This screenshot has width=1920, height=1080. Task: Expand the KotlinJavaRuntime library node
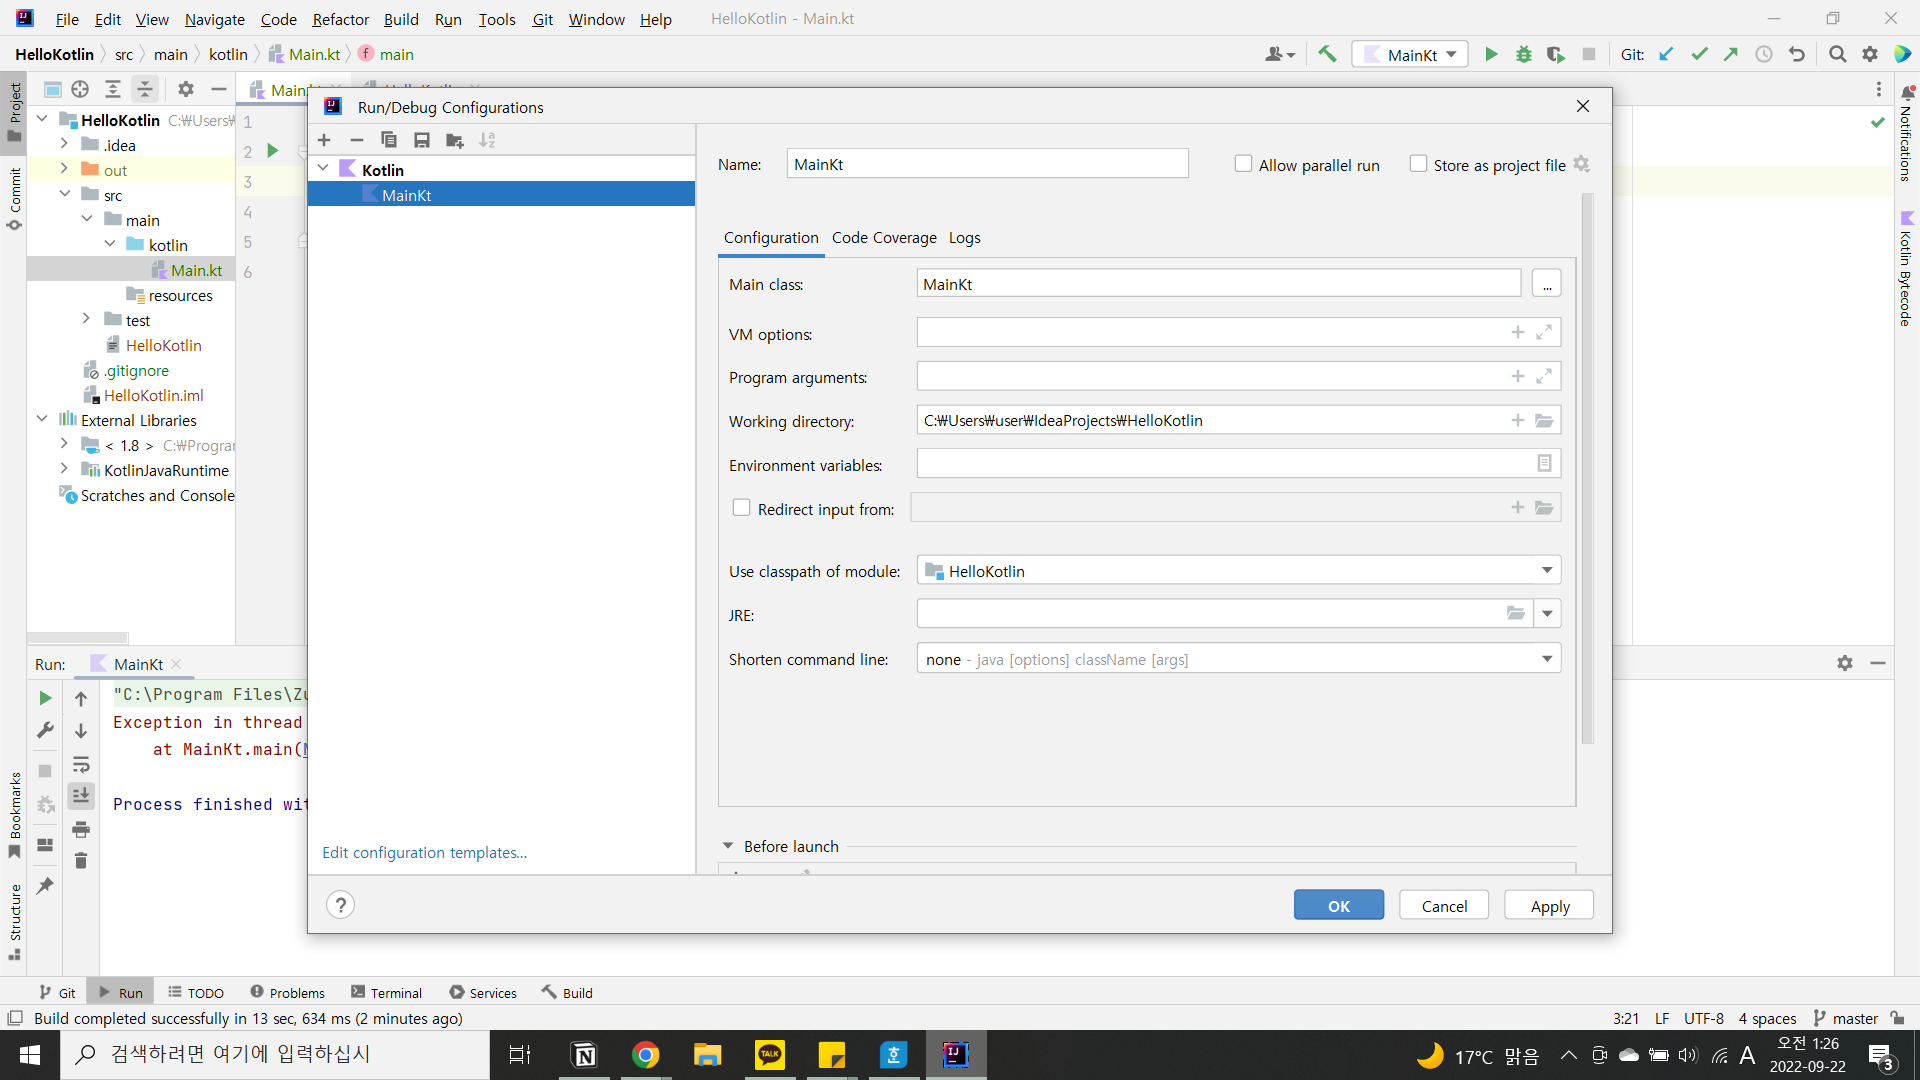[x=64, y=469]
